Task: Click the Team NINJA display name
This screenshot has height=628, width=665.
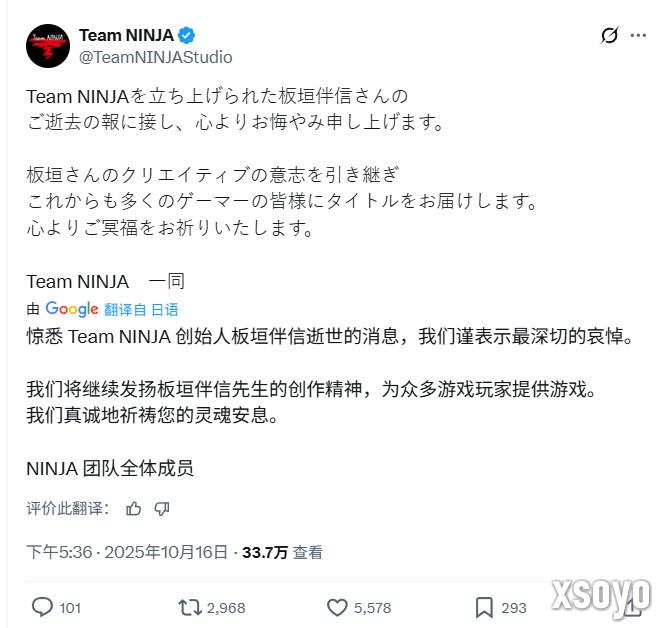Action: tap(126, 35)
